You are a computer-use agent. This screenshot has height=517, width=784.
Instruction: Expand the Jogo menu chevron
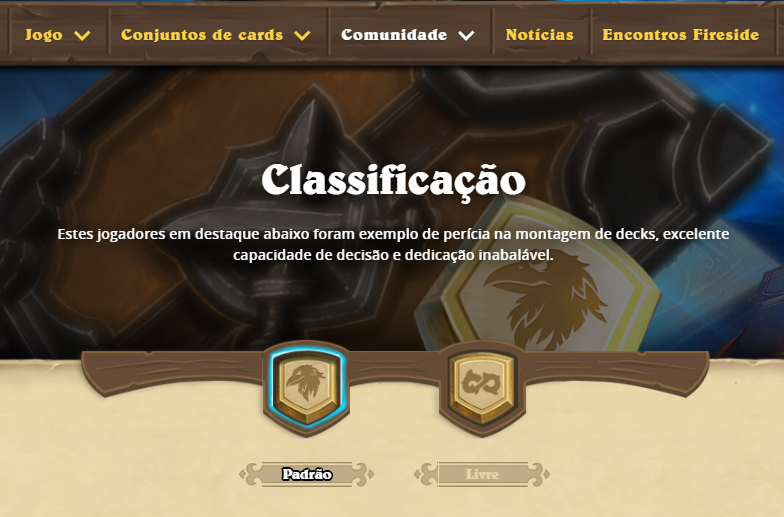(x=82, y=36)
